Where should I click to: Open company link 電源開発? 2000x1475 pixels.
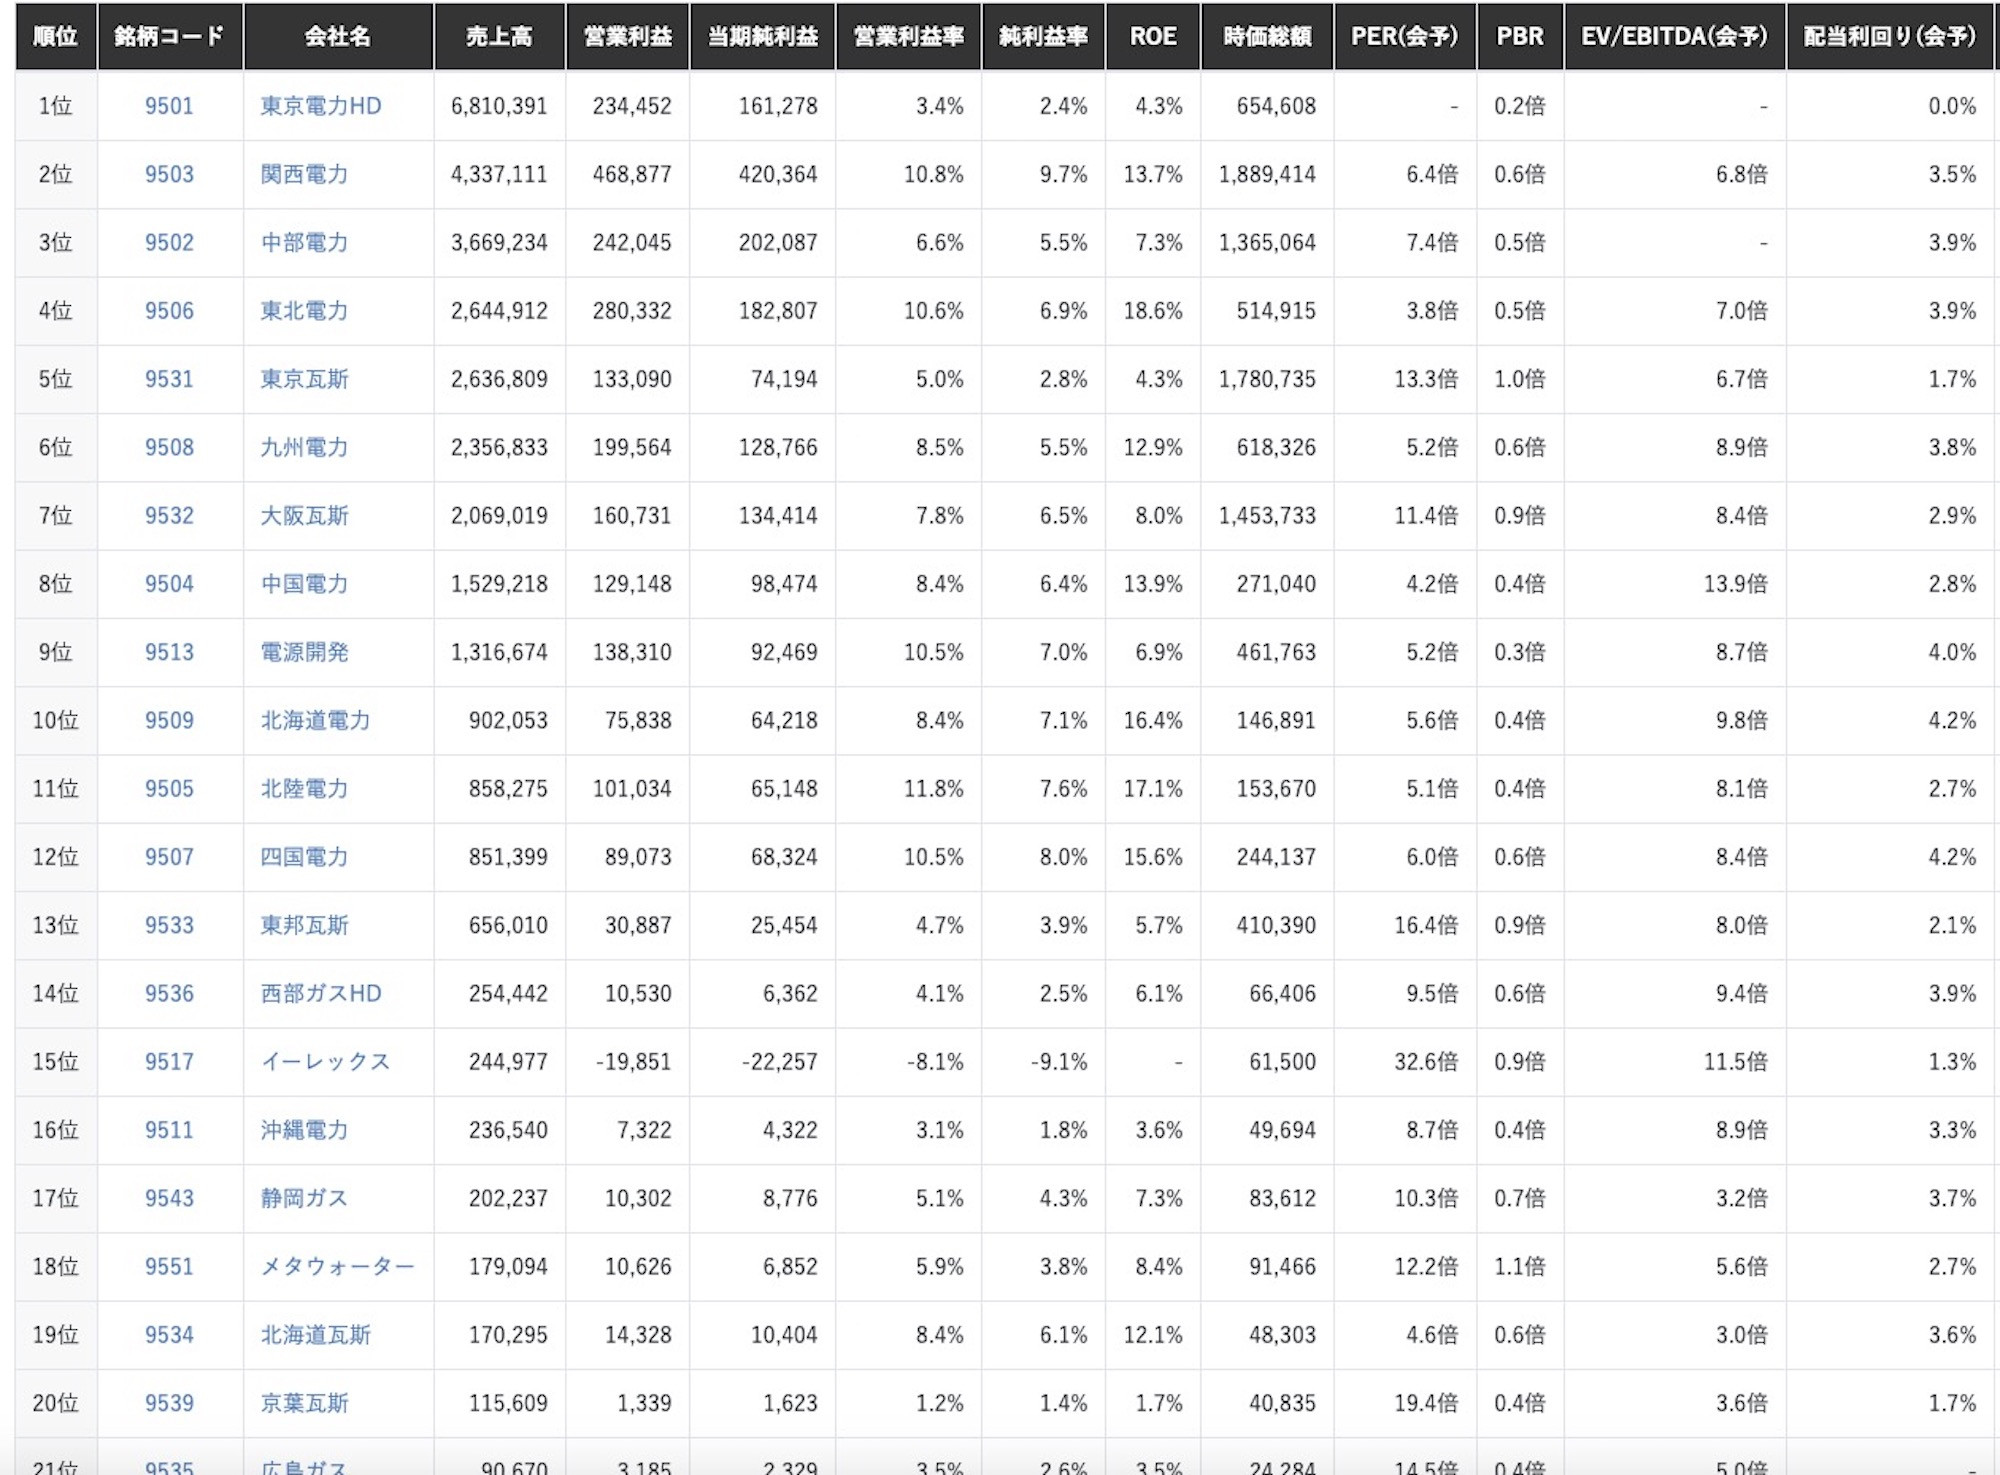click(304, 652)
